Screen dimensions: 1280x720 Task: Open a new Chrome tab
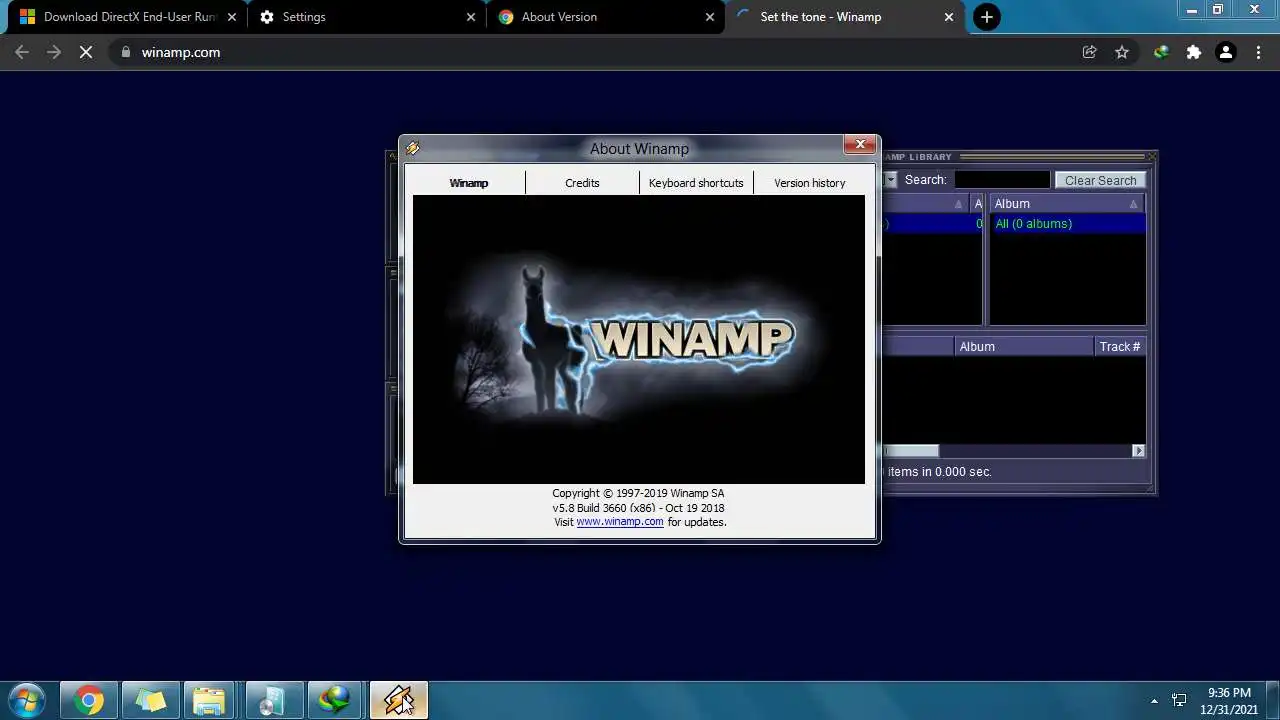click(x=986, y=17)
